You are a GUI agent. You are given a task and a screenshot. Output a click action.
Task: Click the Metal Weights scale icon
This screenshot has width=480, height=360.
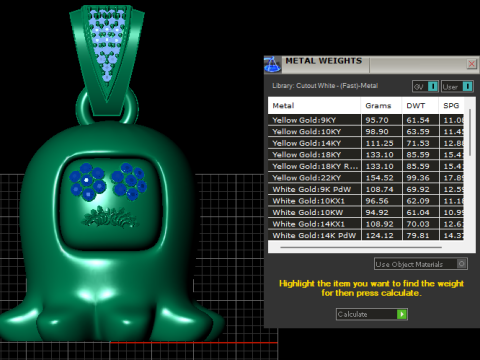click(272, 65)
